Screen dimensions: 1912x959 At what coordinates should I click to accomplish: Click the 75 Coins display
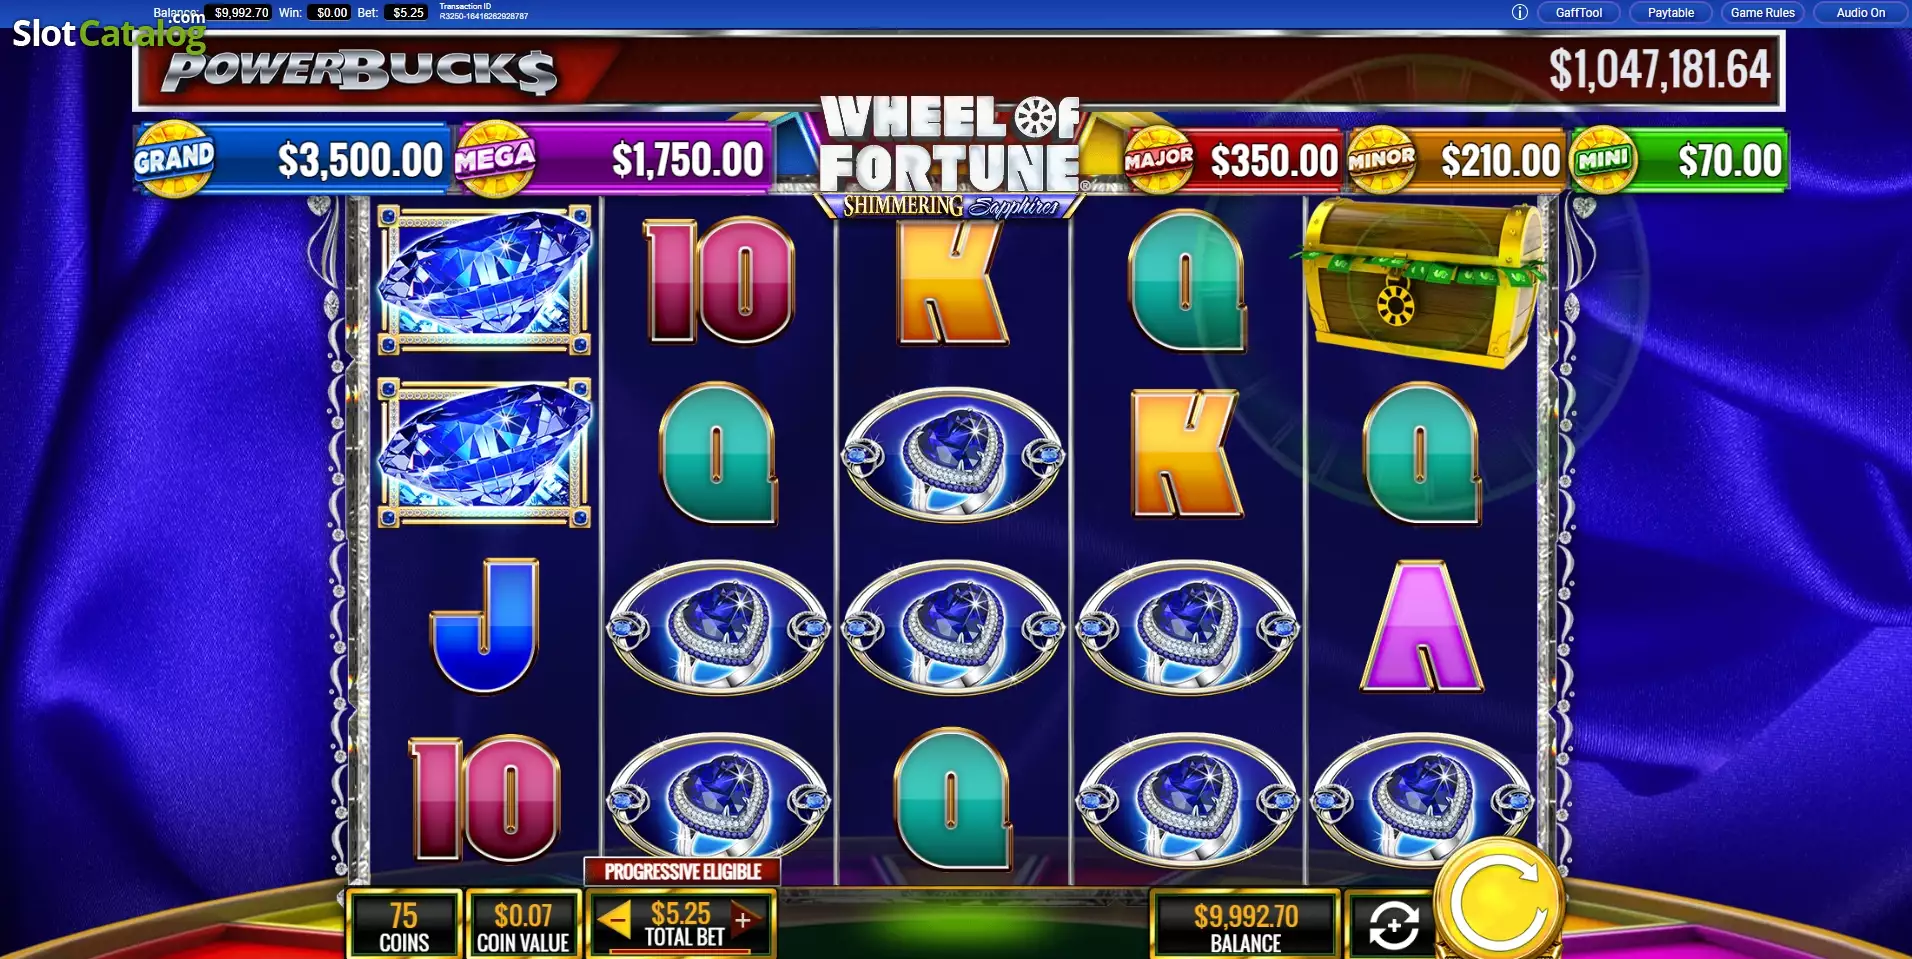[x=404, y=926]
